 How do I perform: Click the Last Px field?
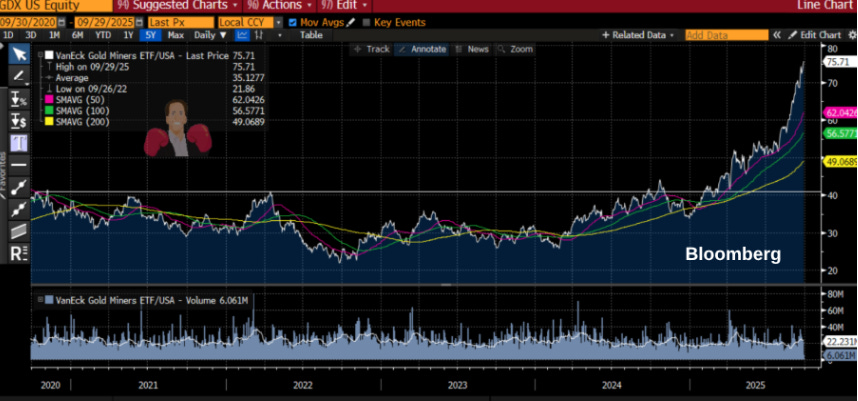[181, 22]
